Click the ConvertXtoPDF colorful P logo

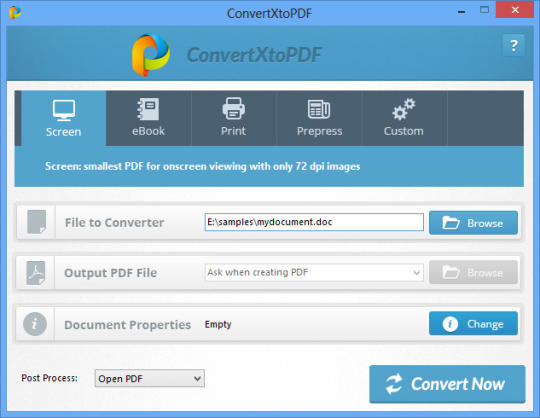(151, 55)
